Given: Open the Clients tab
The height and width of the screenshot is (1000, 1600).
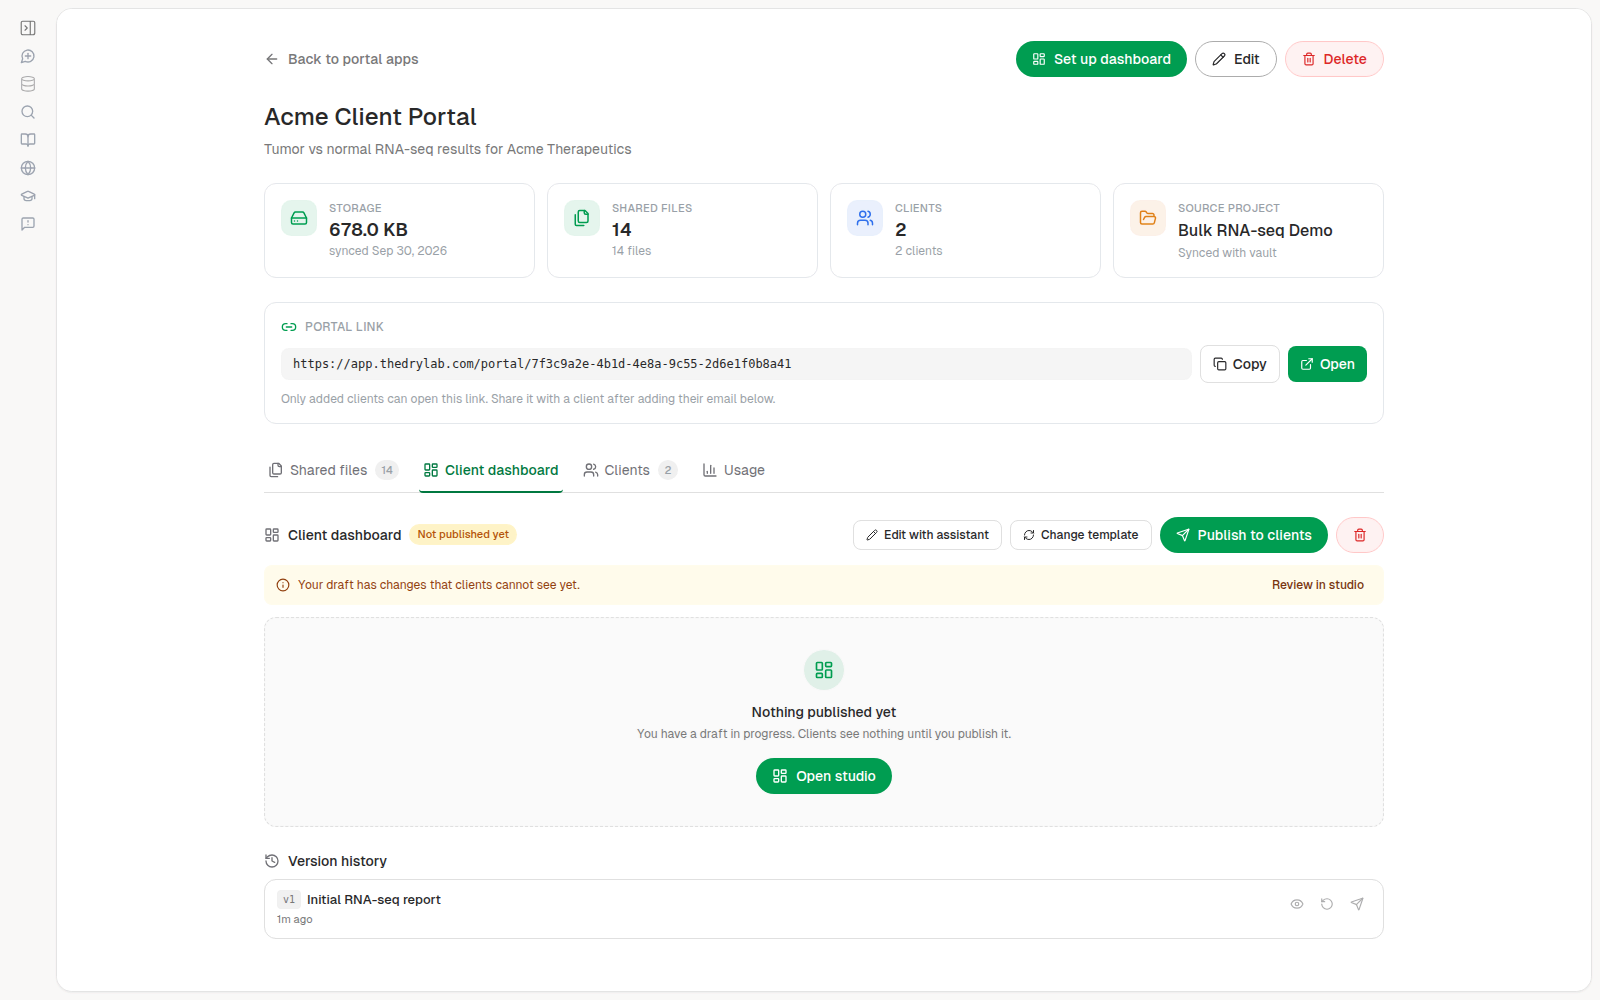Looking at the screenshot, I should (630, 470).
